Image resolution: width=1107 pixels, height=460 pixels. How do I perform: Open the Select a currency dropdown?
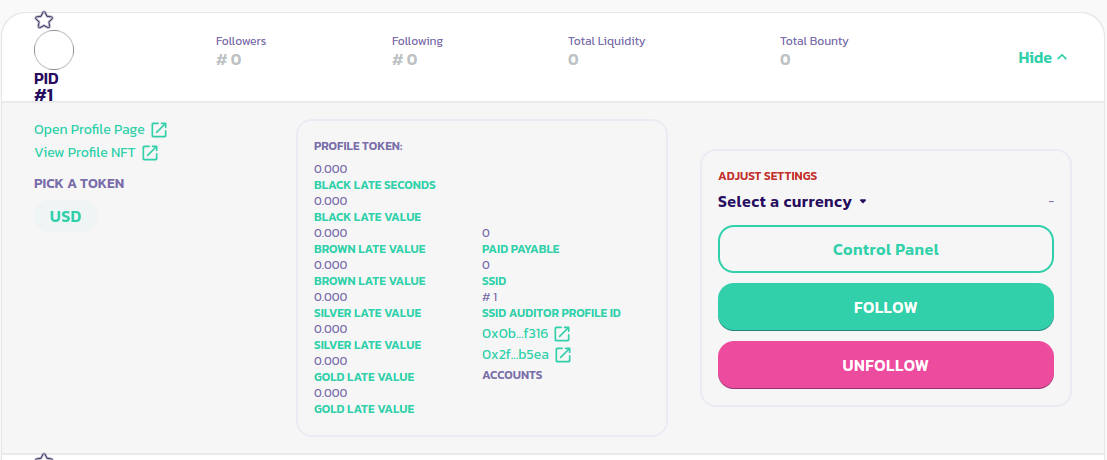point(792,202)
